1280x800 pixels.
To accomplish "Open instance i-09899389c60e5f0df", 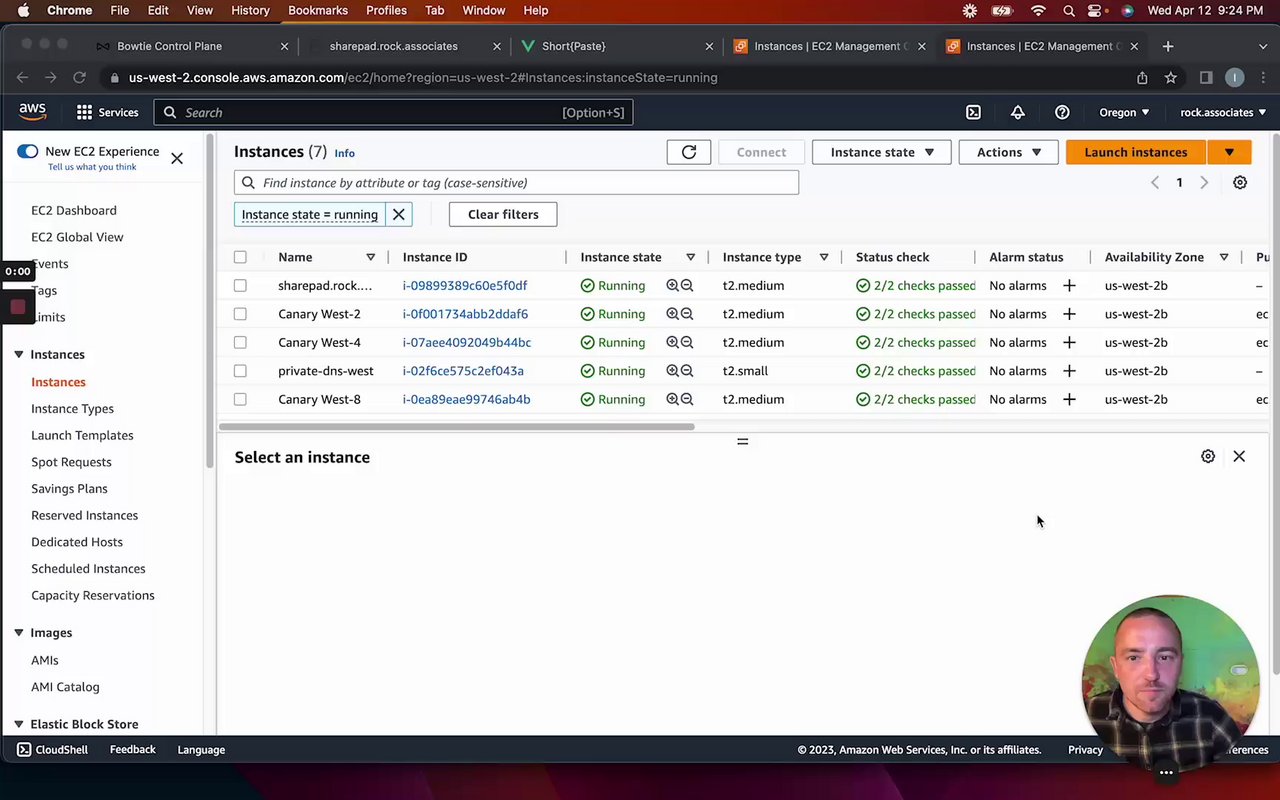I will point(465,286).
